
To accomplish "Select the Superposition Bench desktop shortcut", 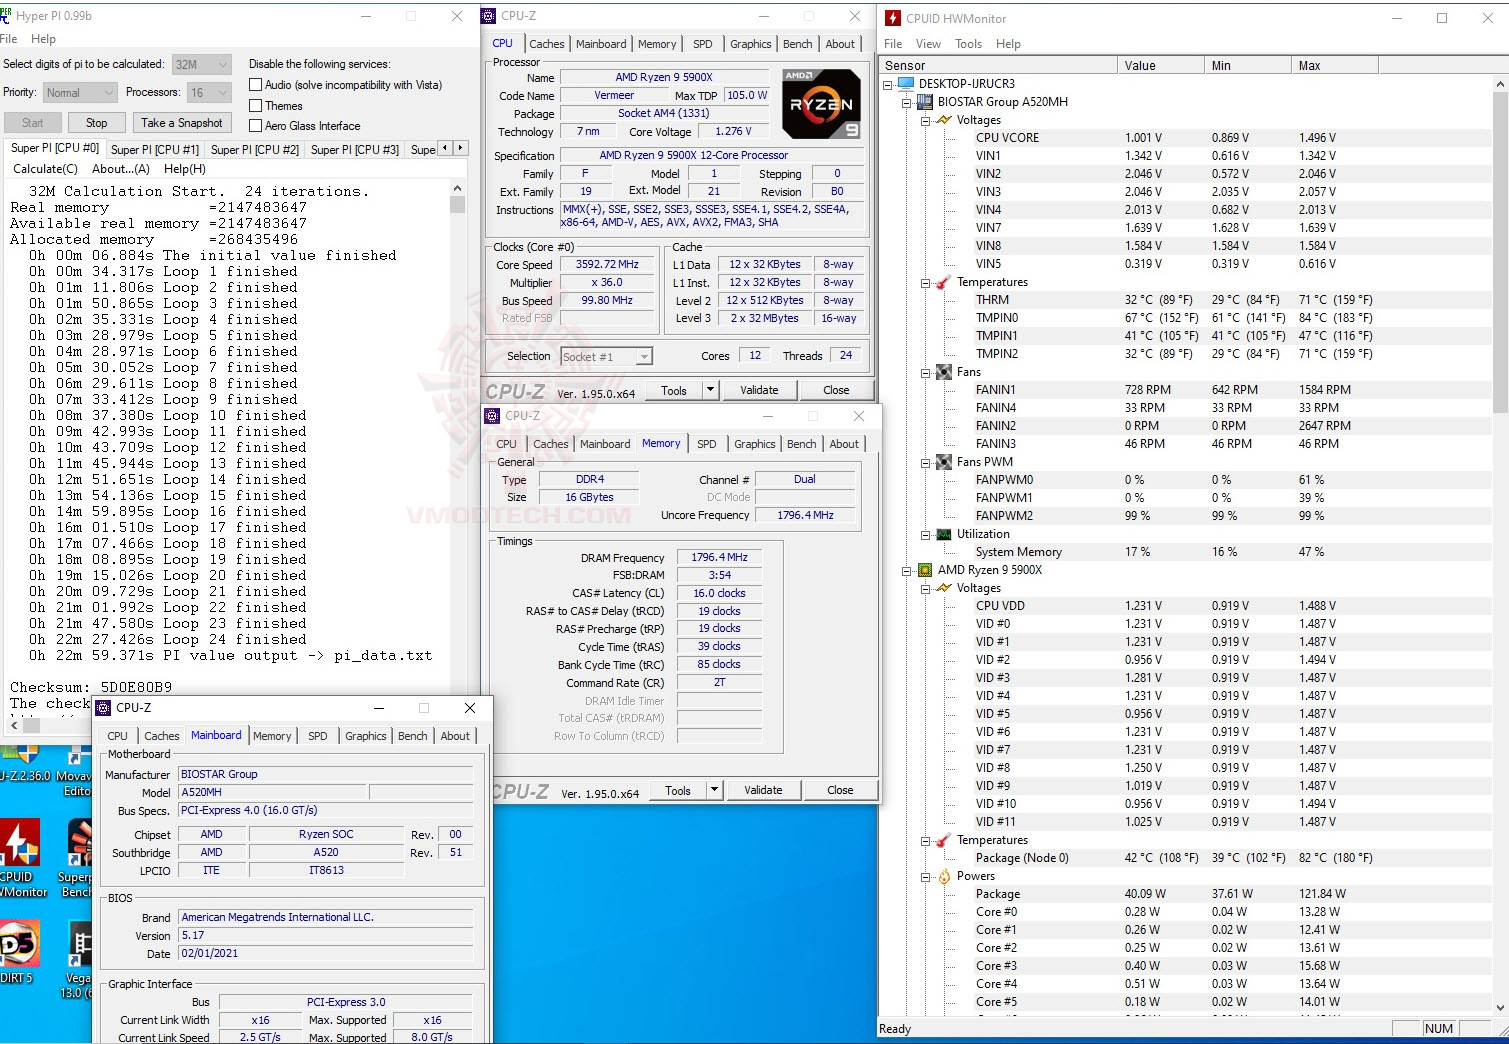I will 76,858.
